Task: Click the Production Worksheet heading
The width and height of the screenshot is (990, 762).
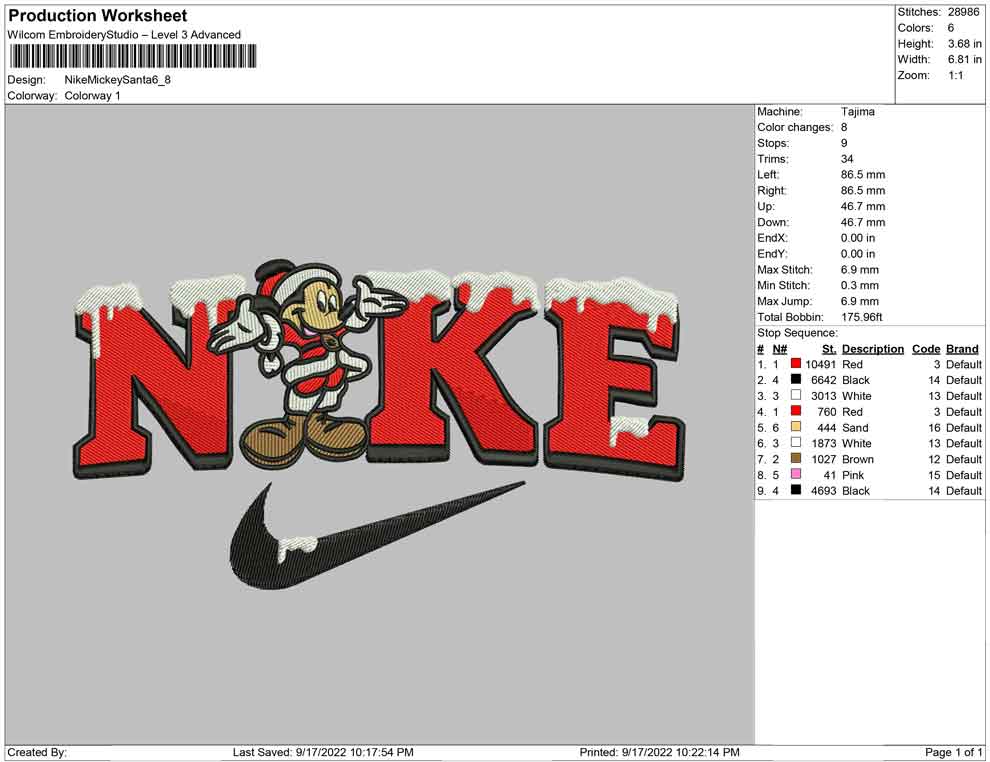Action: coord(97,16)
